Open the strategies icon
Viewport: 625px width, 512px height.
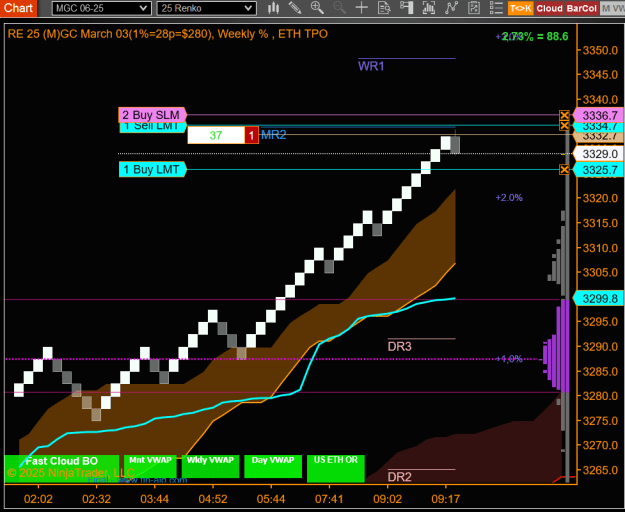point(474,8)
